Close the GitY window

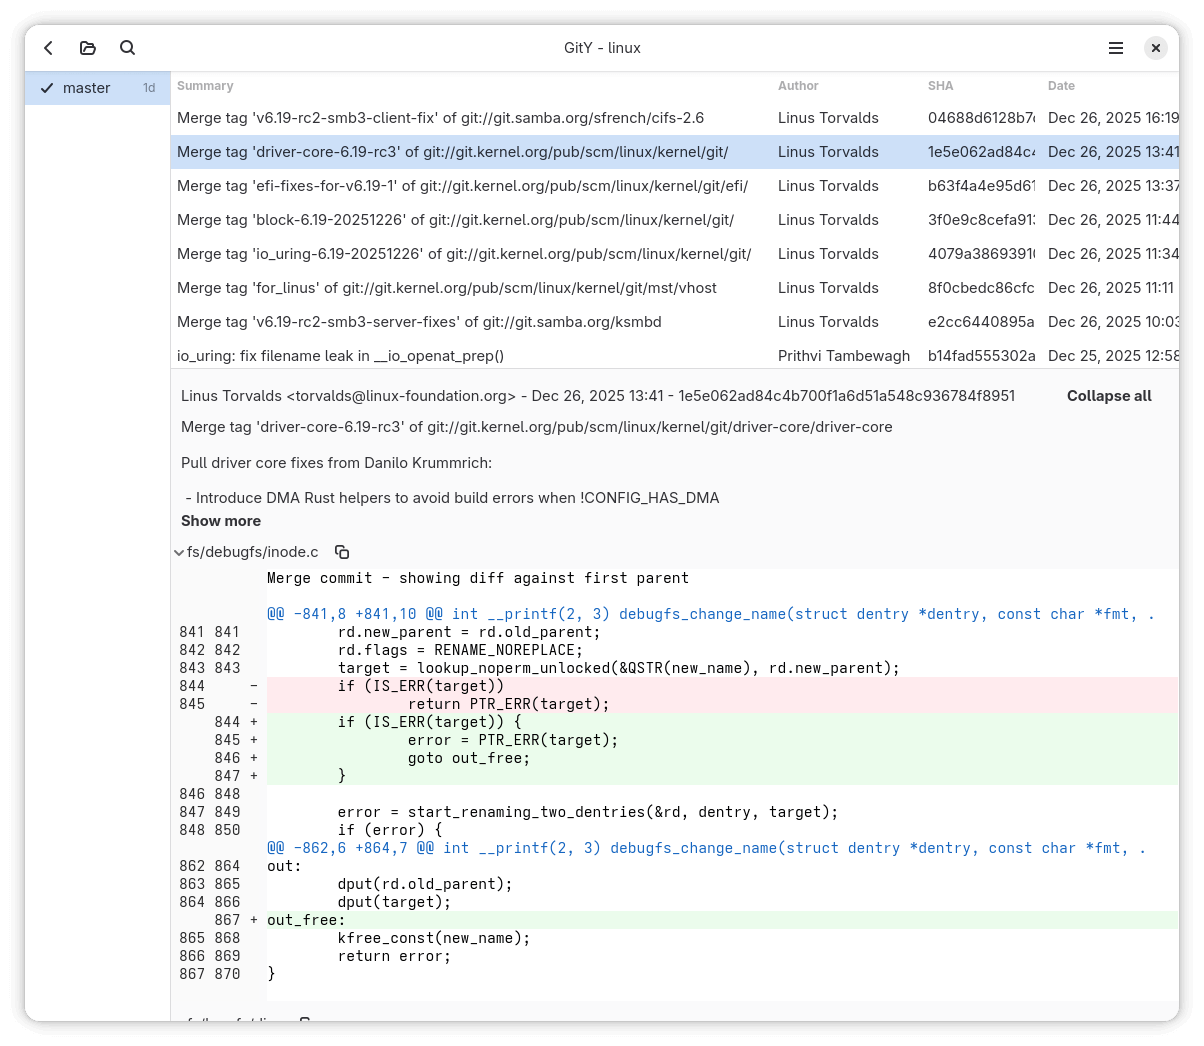click(x=1155, y=48)
